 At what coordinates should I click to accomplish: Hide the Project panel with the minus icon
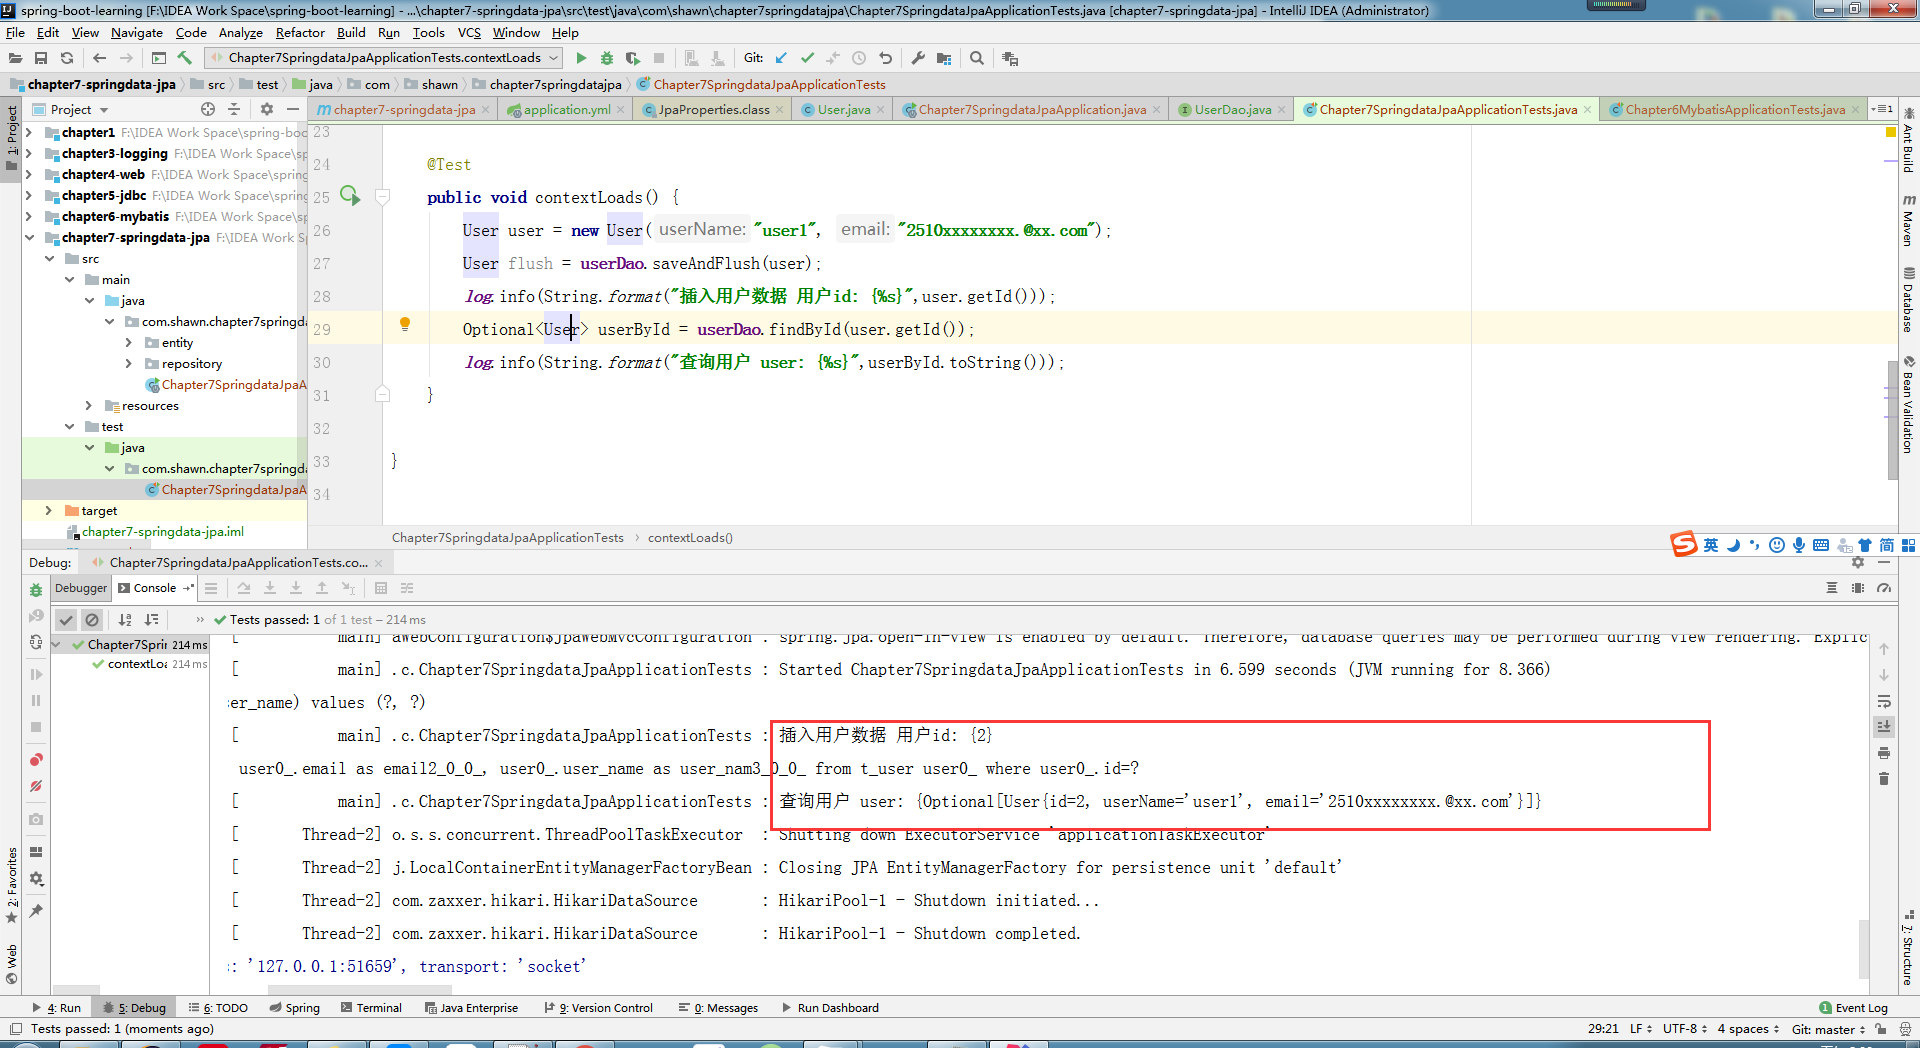click(293, 109)
